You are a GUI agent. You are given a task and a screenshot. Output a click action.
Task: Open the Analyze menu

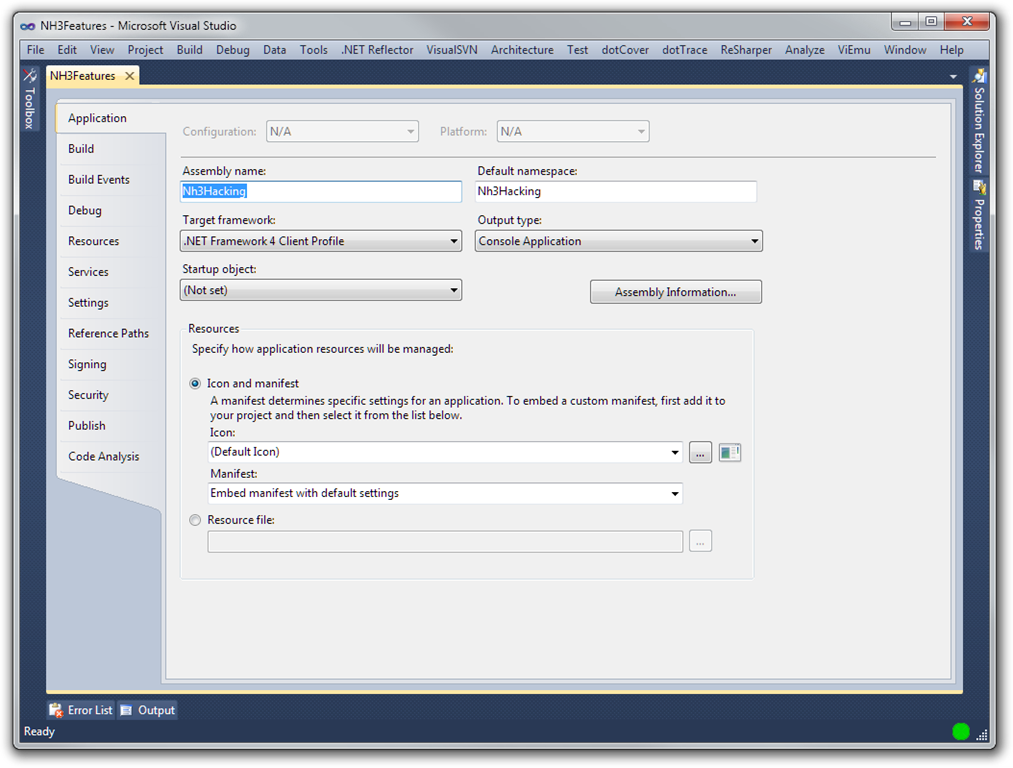tap(804, 50)
